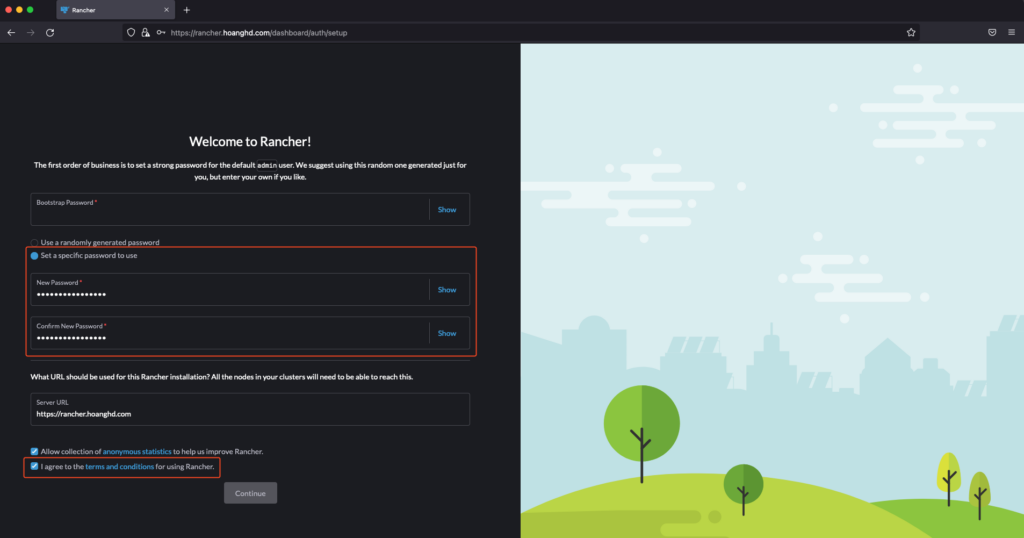
Task: Click the Continue button
Action: pyautogui.click(x=250, y=493)
